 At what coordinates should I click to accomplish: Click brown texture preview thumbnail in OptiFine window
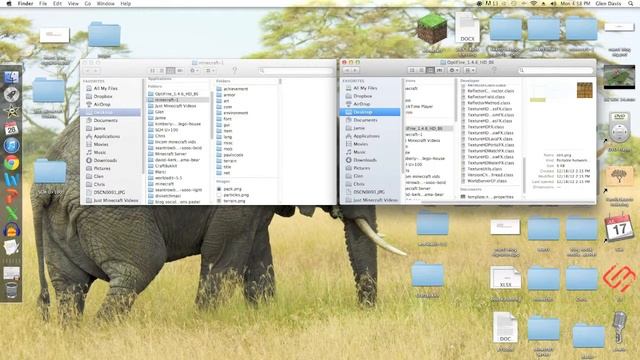[584, 90]
